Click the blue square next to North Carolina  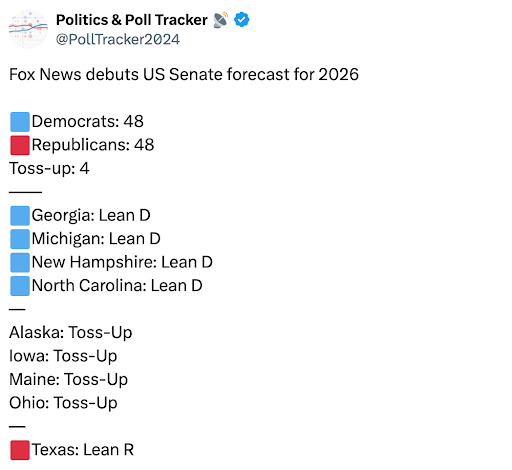[20, 286]
